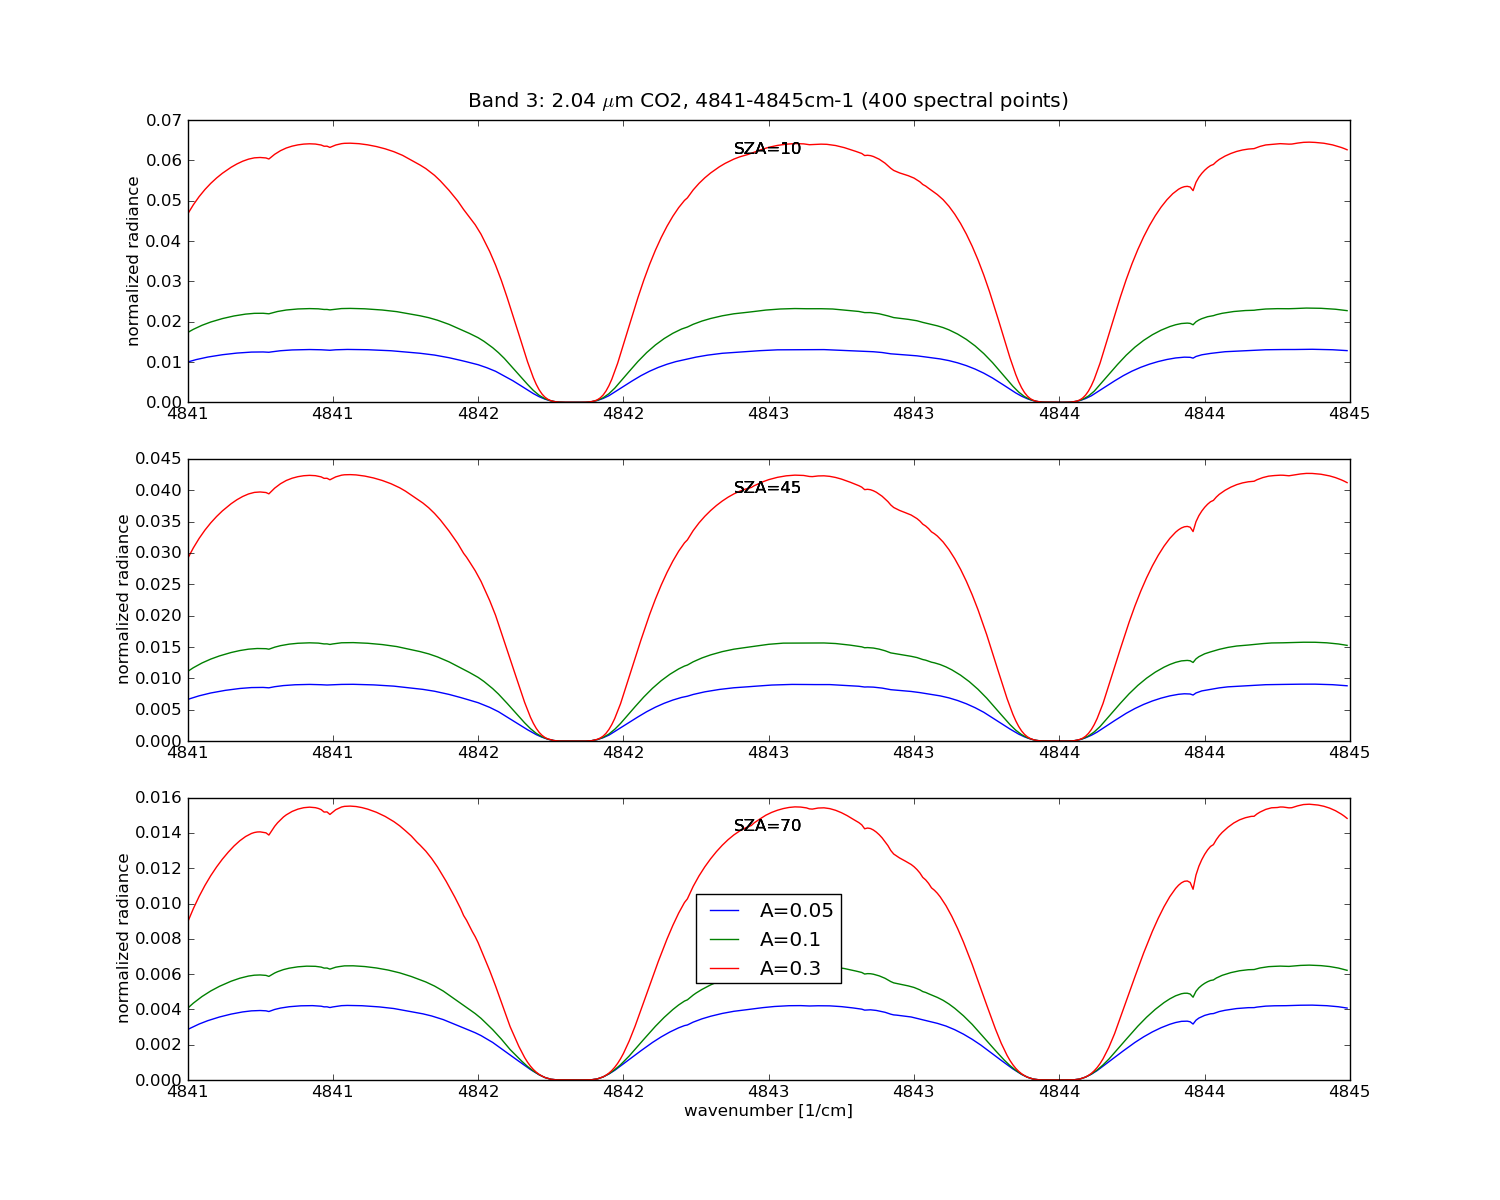Click the 0.06 y-axis tick label
Viewport: 1500px width, 1200px height.
(x=163, y=160)
